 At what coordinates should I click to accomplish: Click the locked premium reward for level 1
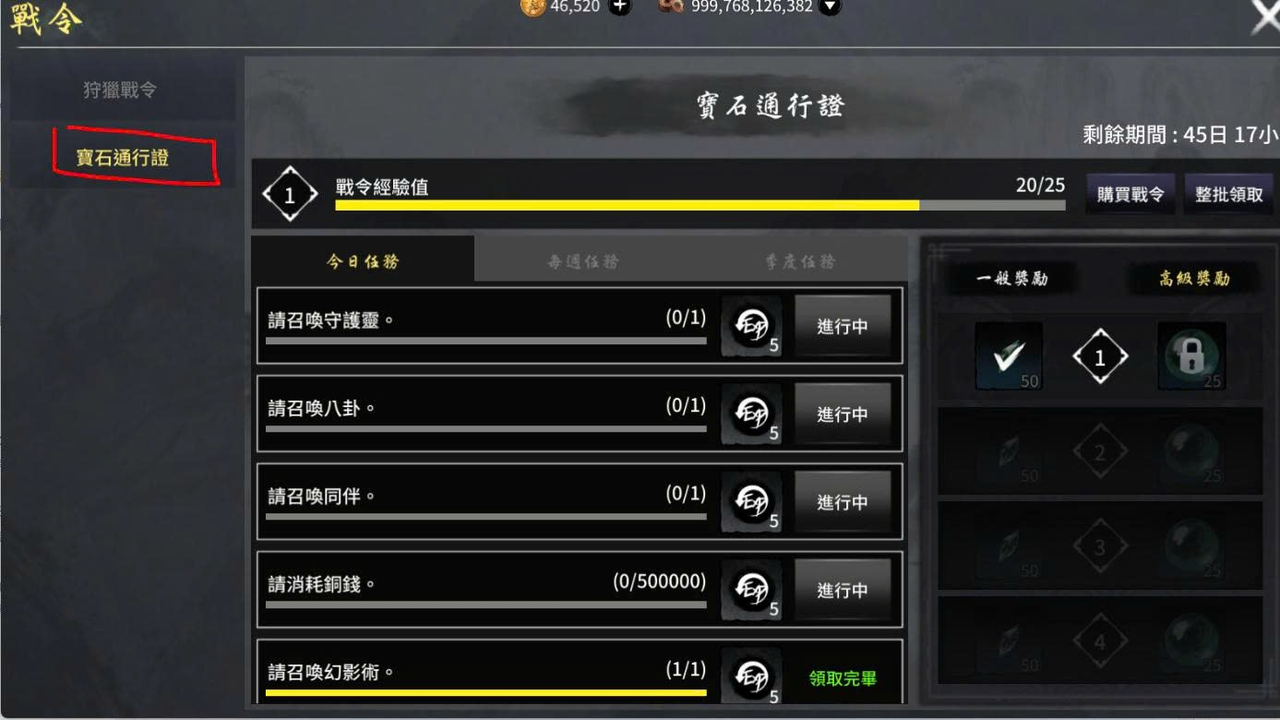1191,356
